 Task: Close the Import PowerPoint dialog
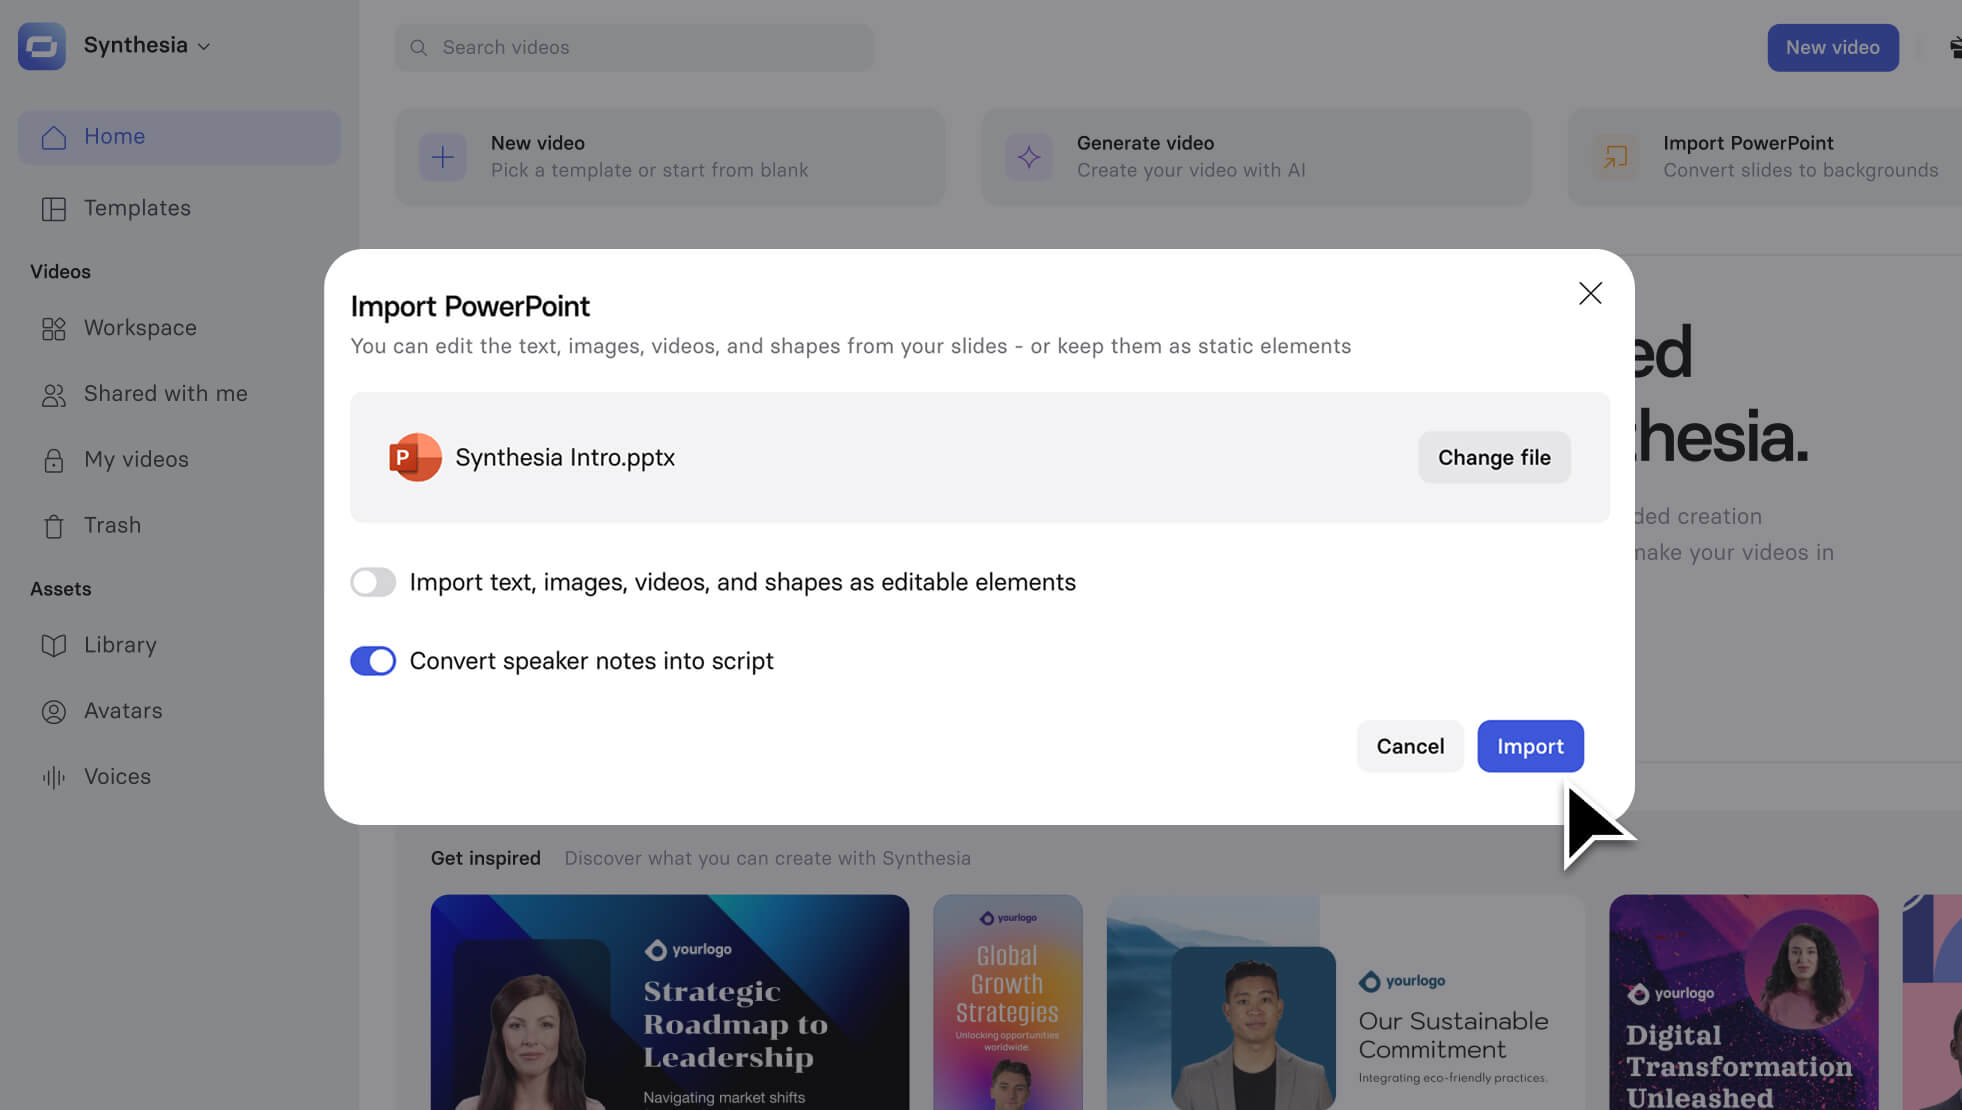[1590, 293]
